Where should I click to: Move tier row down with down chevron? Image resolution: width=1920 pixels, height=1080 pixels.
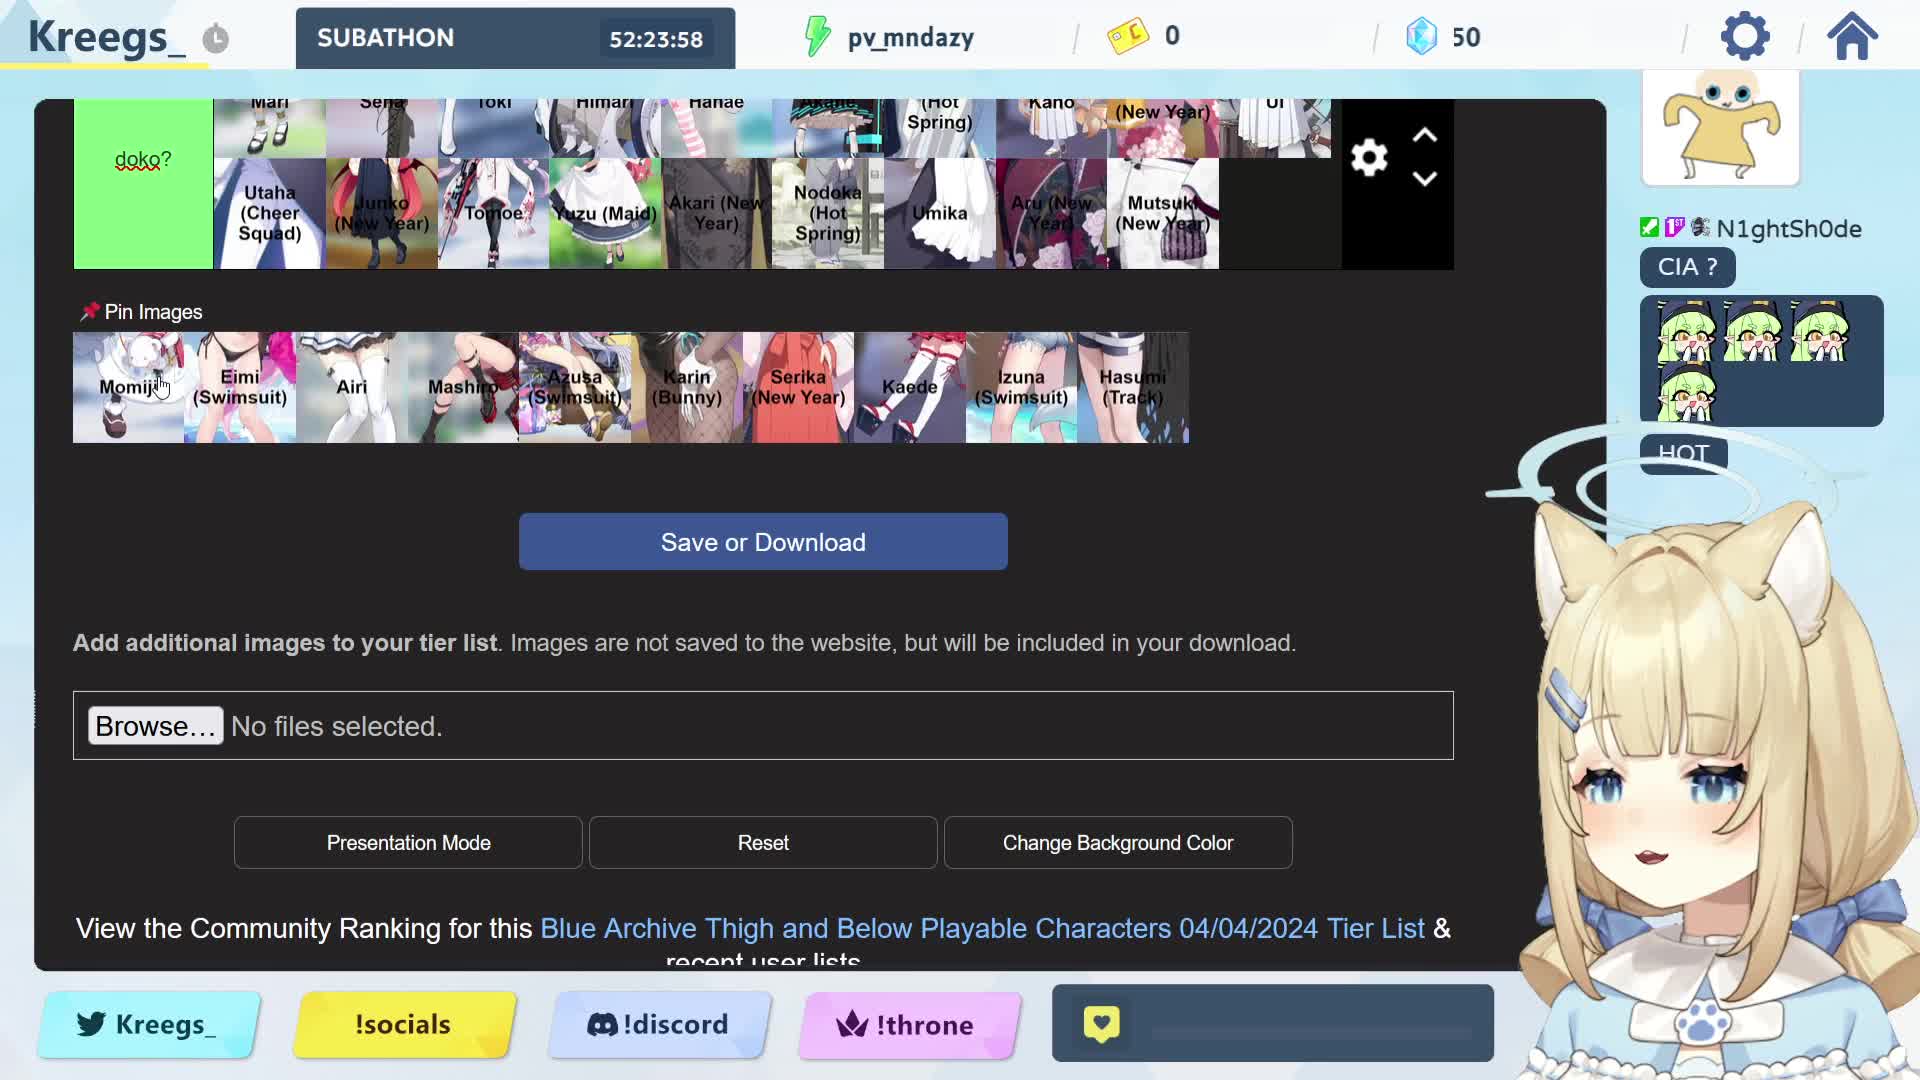pyautogui.click(x=1425, y=179)
